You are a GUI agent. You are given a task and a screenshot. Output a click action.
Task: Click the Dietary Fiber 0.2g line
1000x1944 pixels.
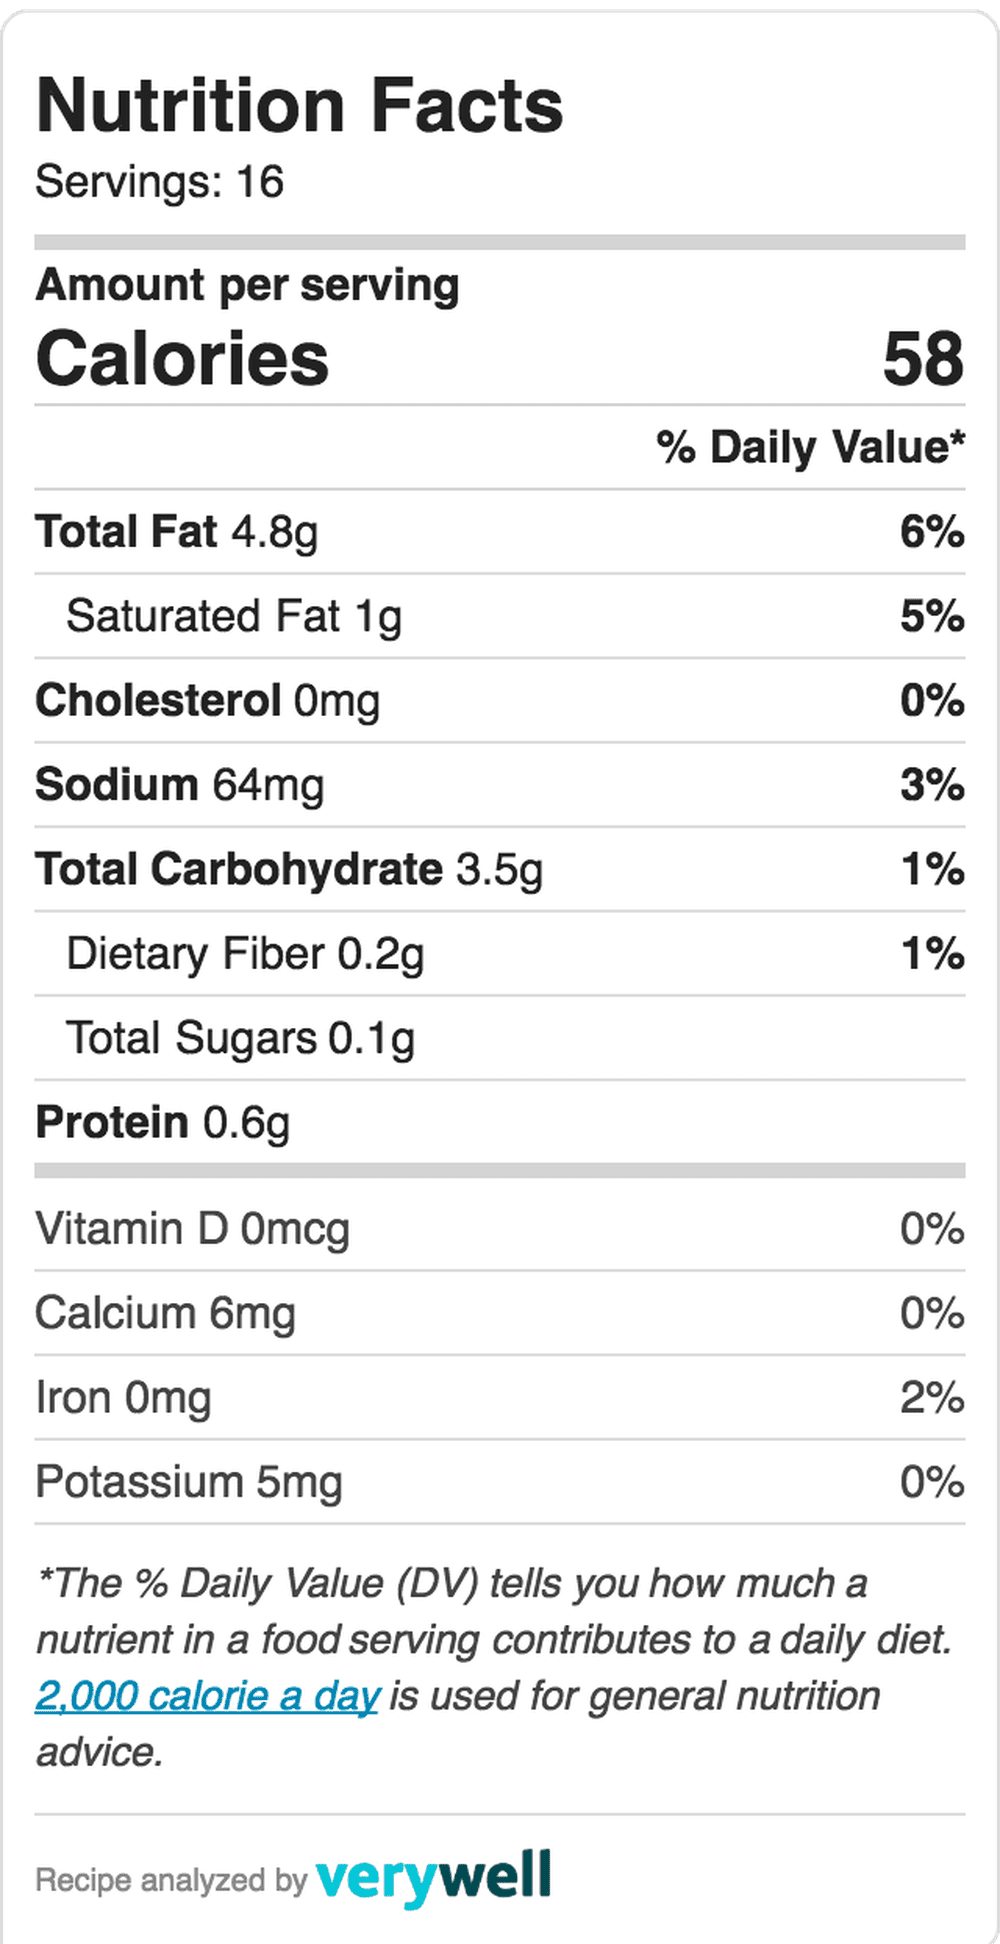500,953
